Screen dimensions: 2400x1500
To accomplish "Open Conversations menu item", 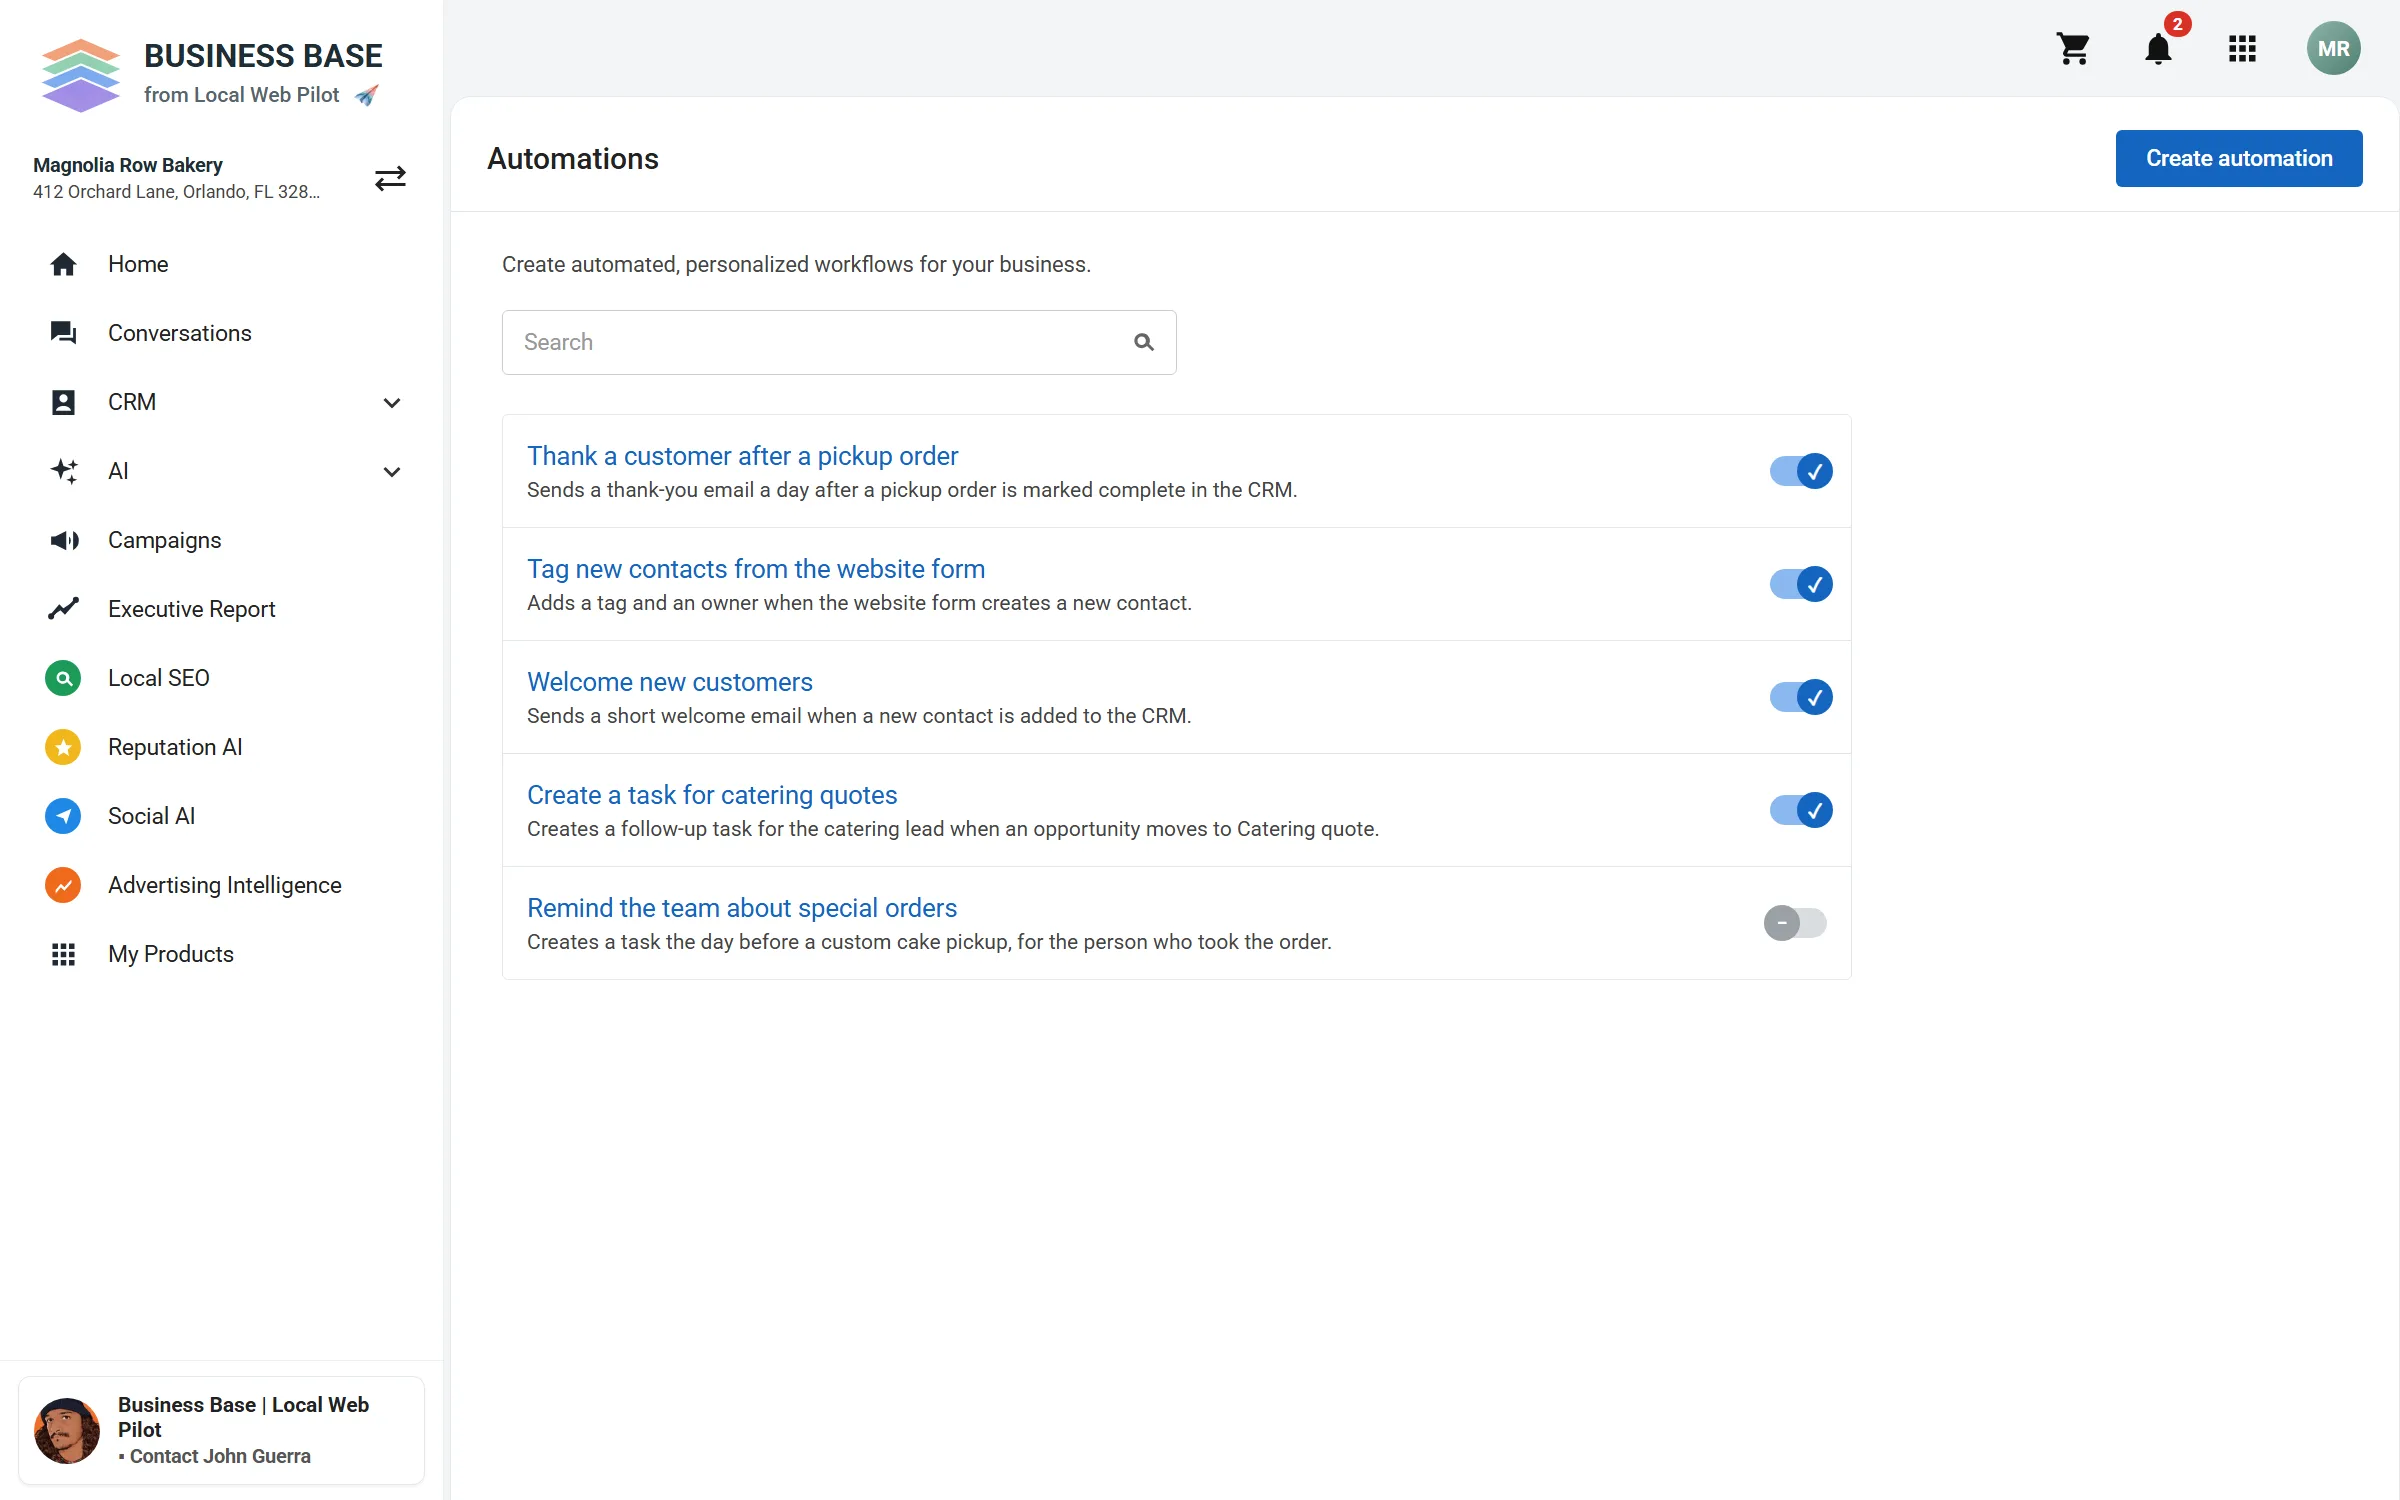I will tap(180, 333).
